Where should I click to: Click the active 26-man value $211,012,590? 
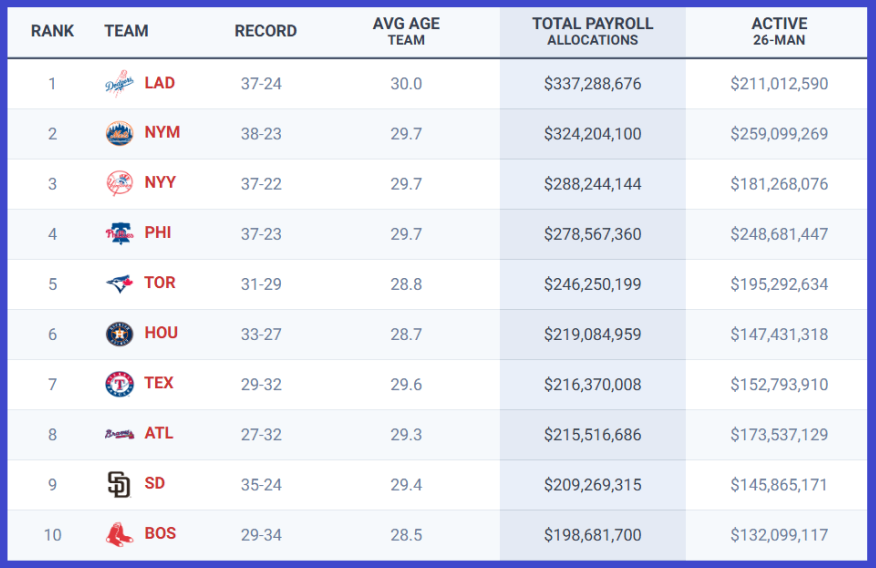click(x=779, y=84)
